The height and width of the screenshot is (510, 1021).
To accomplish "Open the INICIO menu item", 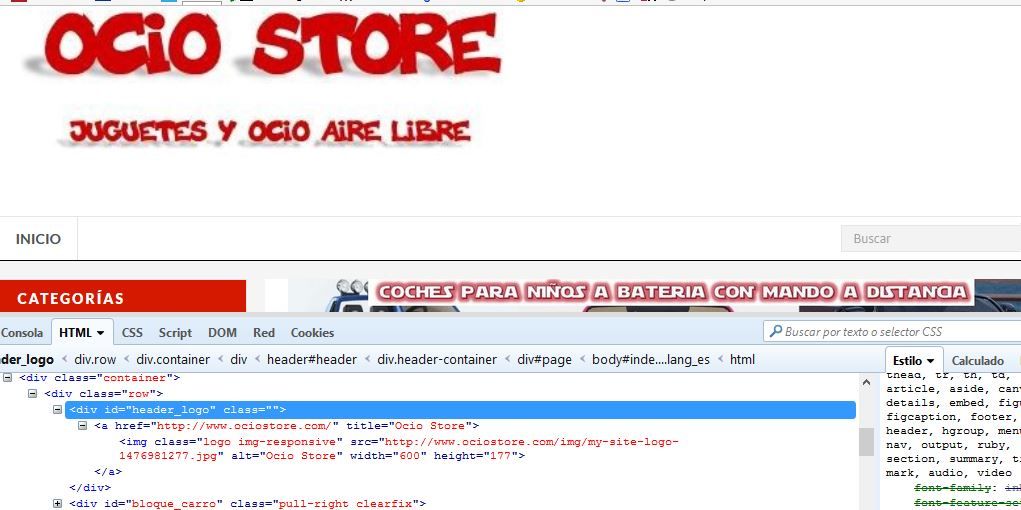I will click(x=38, y=239).
